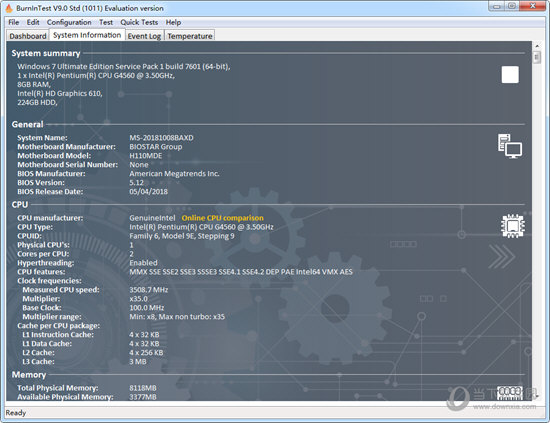Open the Temperature tab
Image resolution: width=550 pixels, height=423 pixels.
(x=190, y=36)
